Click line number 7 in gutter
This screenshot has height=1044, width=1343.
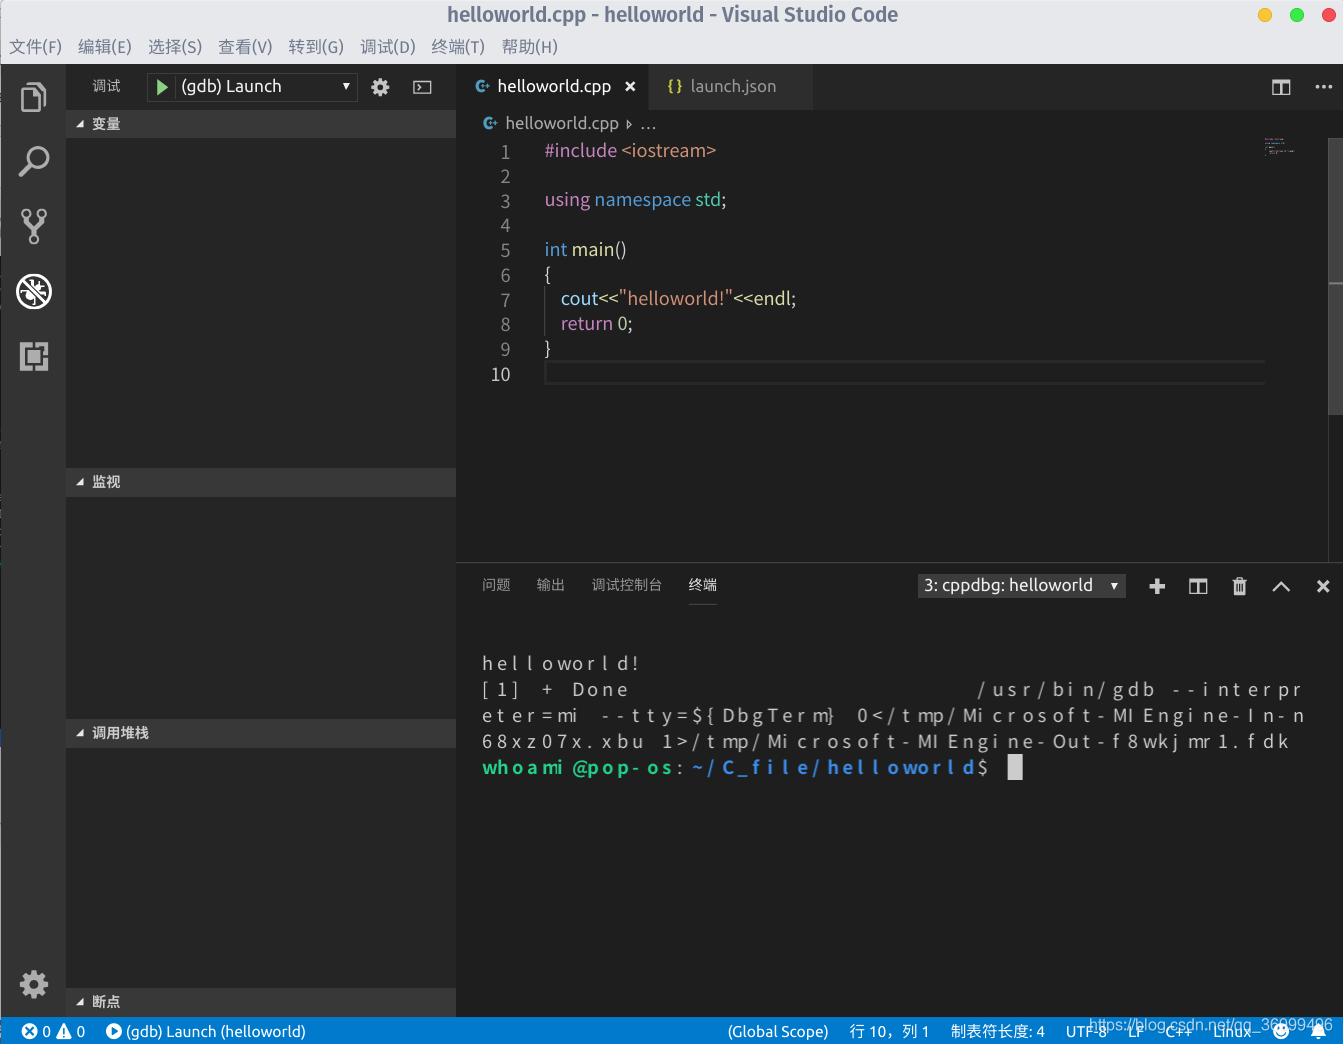pos(505,300)
